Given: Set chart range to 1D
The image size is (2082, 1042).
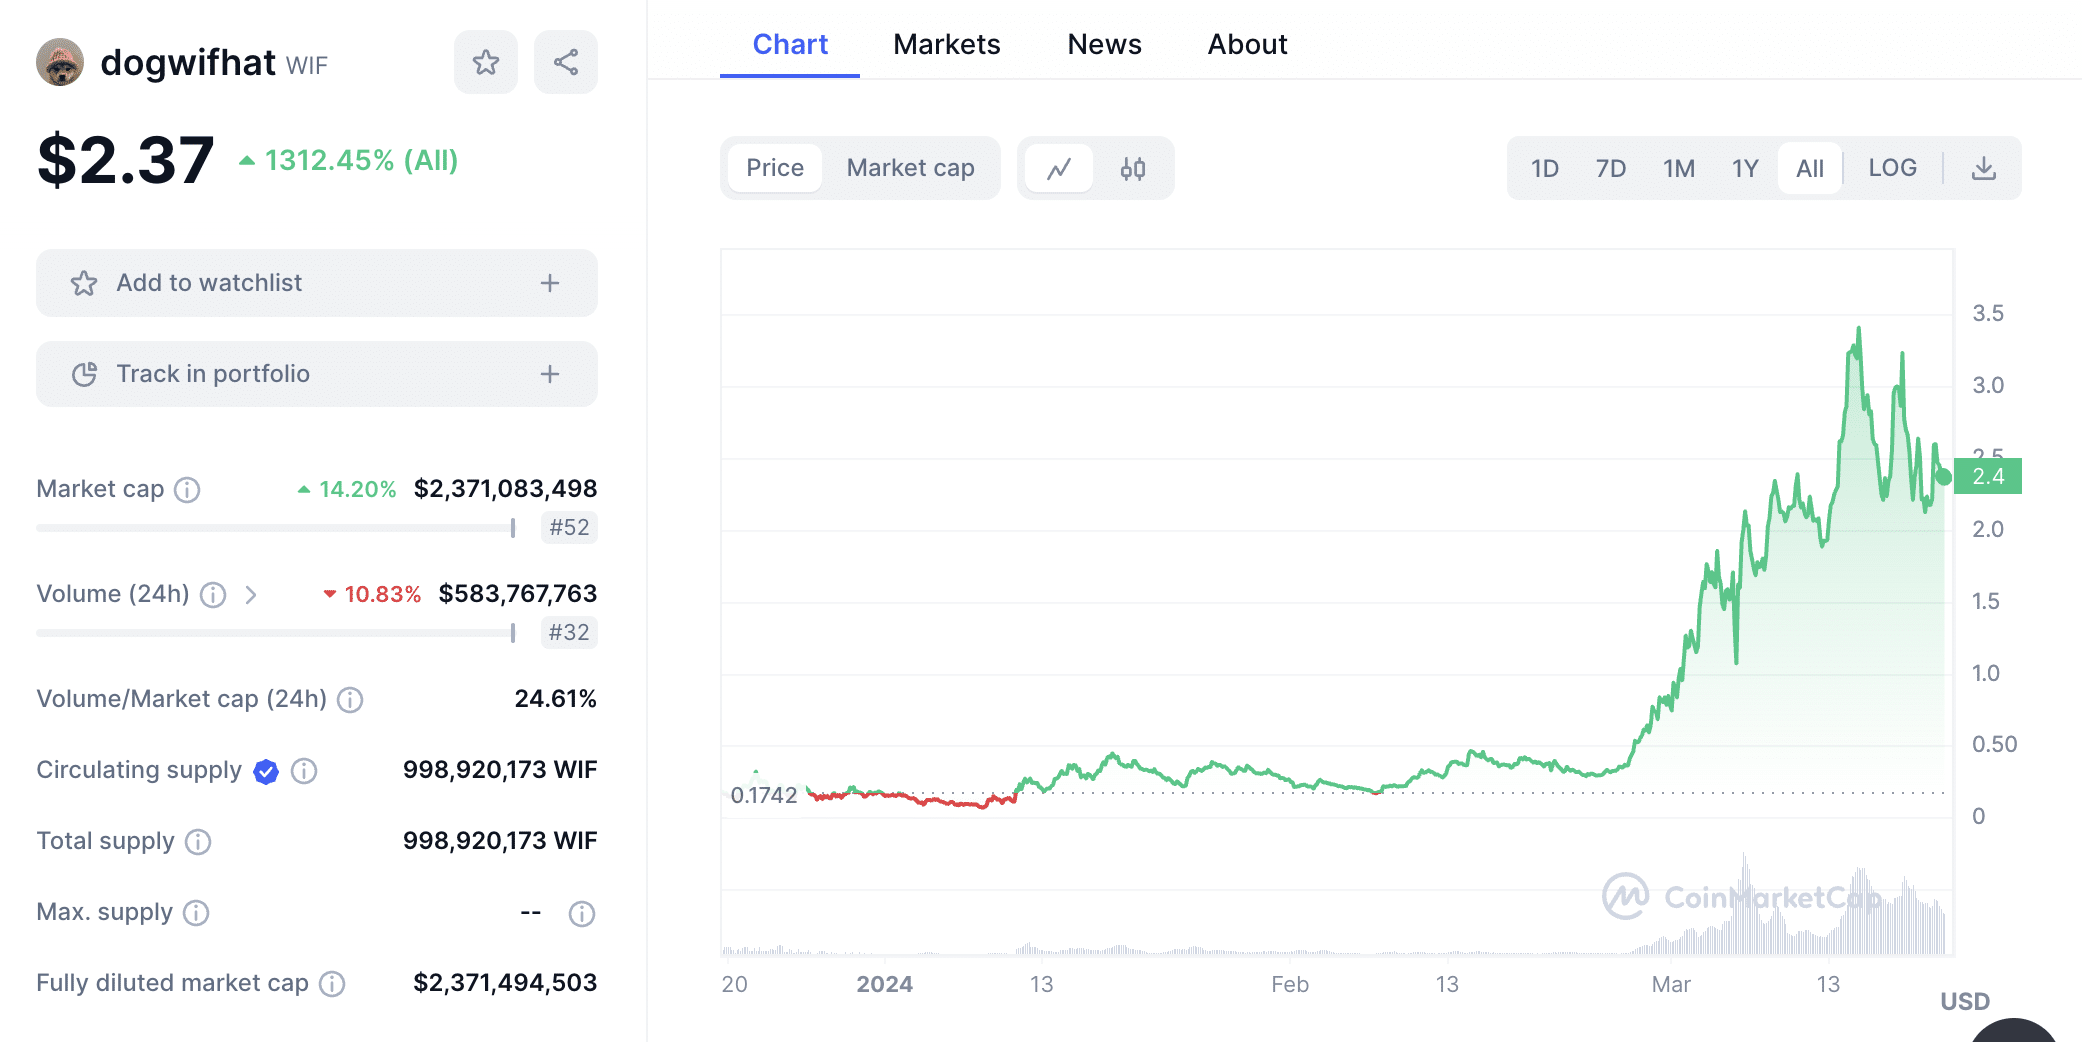Looking at the screenshot, I should click(x=1545, y=168).
